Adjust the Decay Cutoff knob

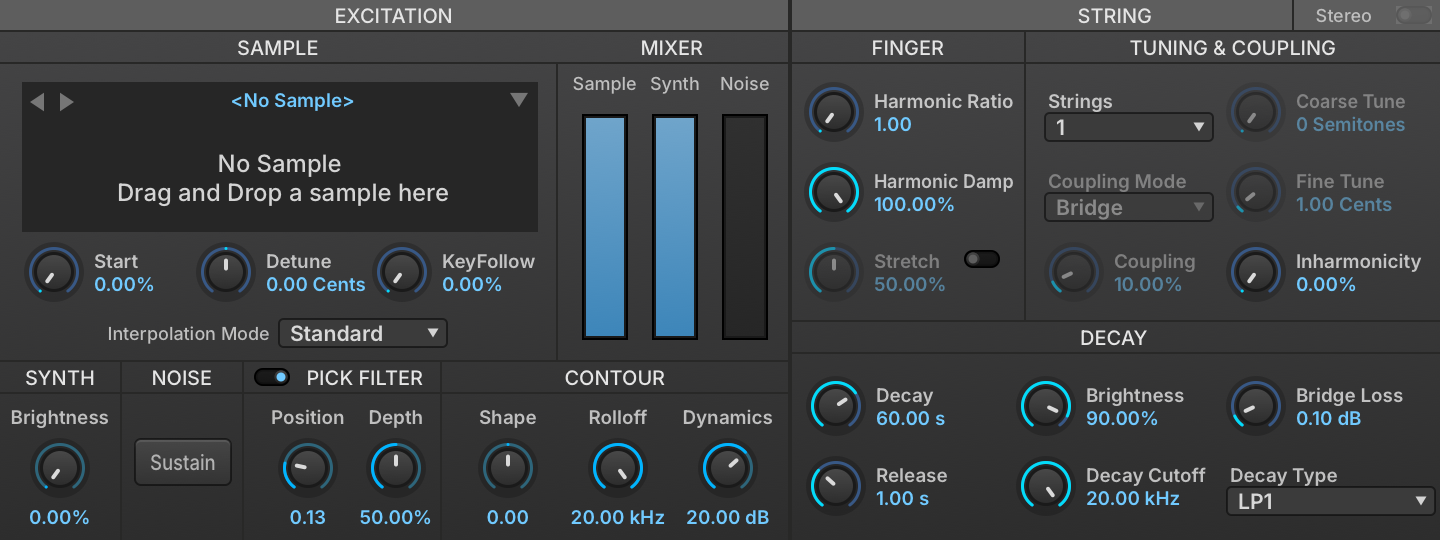[x=1045, y=486]
